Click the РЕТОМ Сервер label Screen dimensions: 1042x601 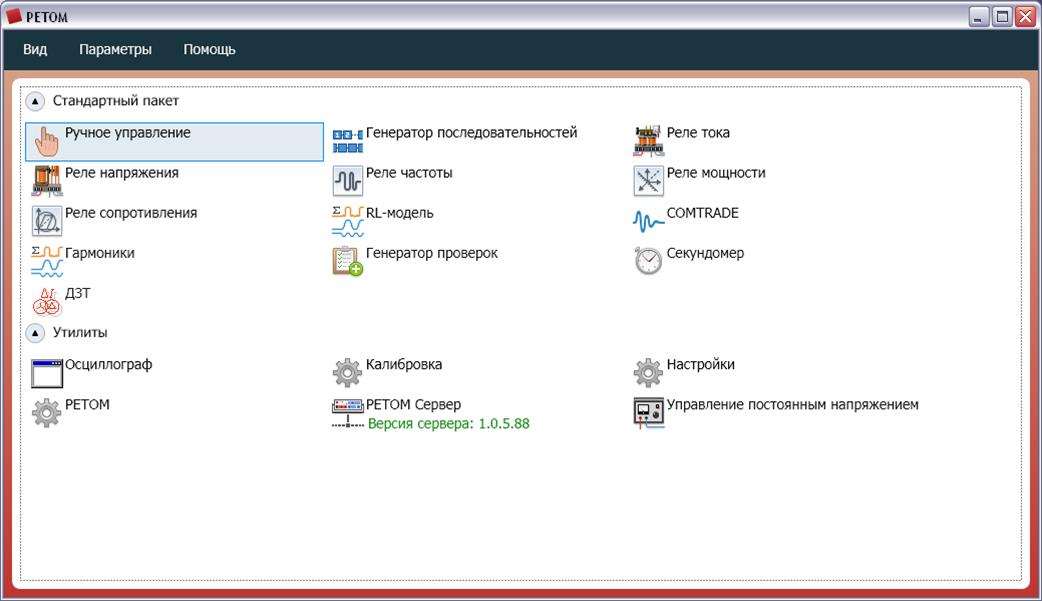pos(413,404)
